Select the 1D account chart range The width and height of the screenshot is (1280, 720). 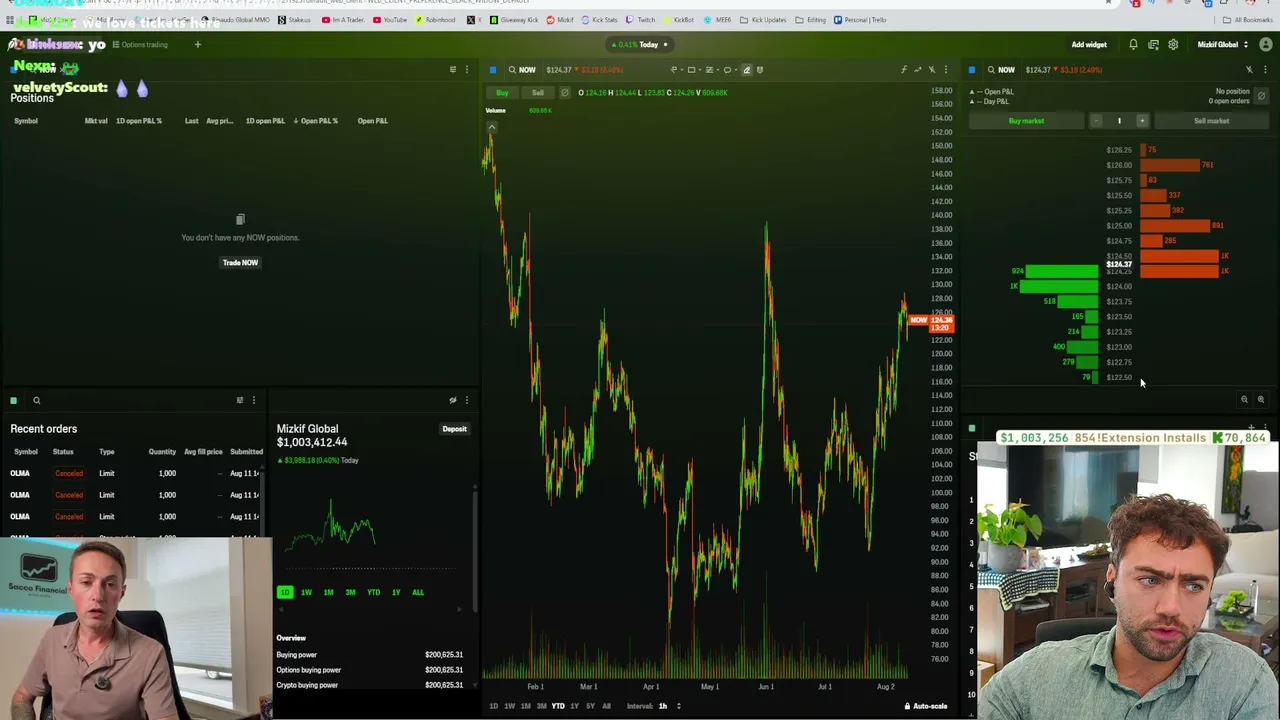[x=285, y=592]
